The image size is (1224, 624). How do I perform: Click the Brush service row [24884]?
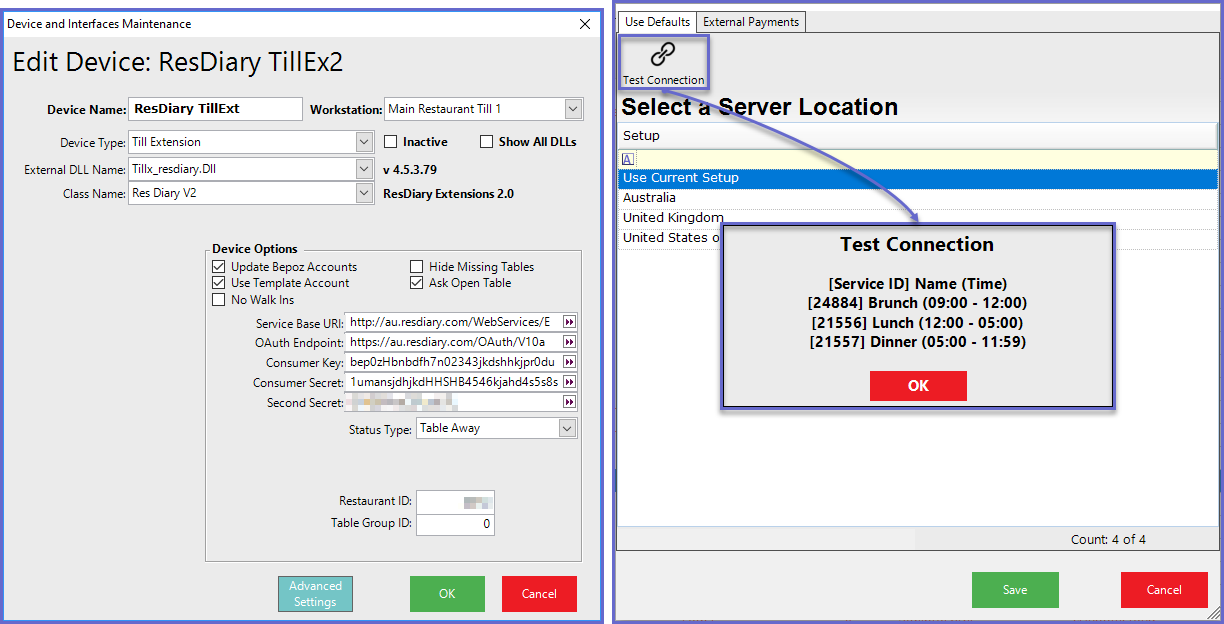[917, 303]
